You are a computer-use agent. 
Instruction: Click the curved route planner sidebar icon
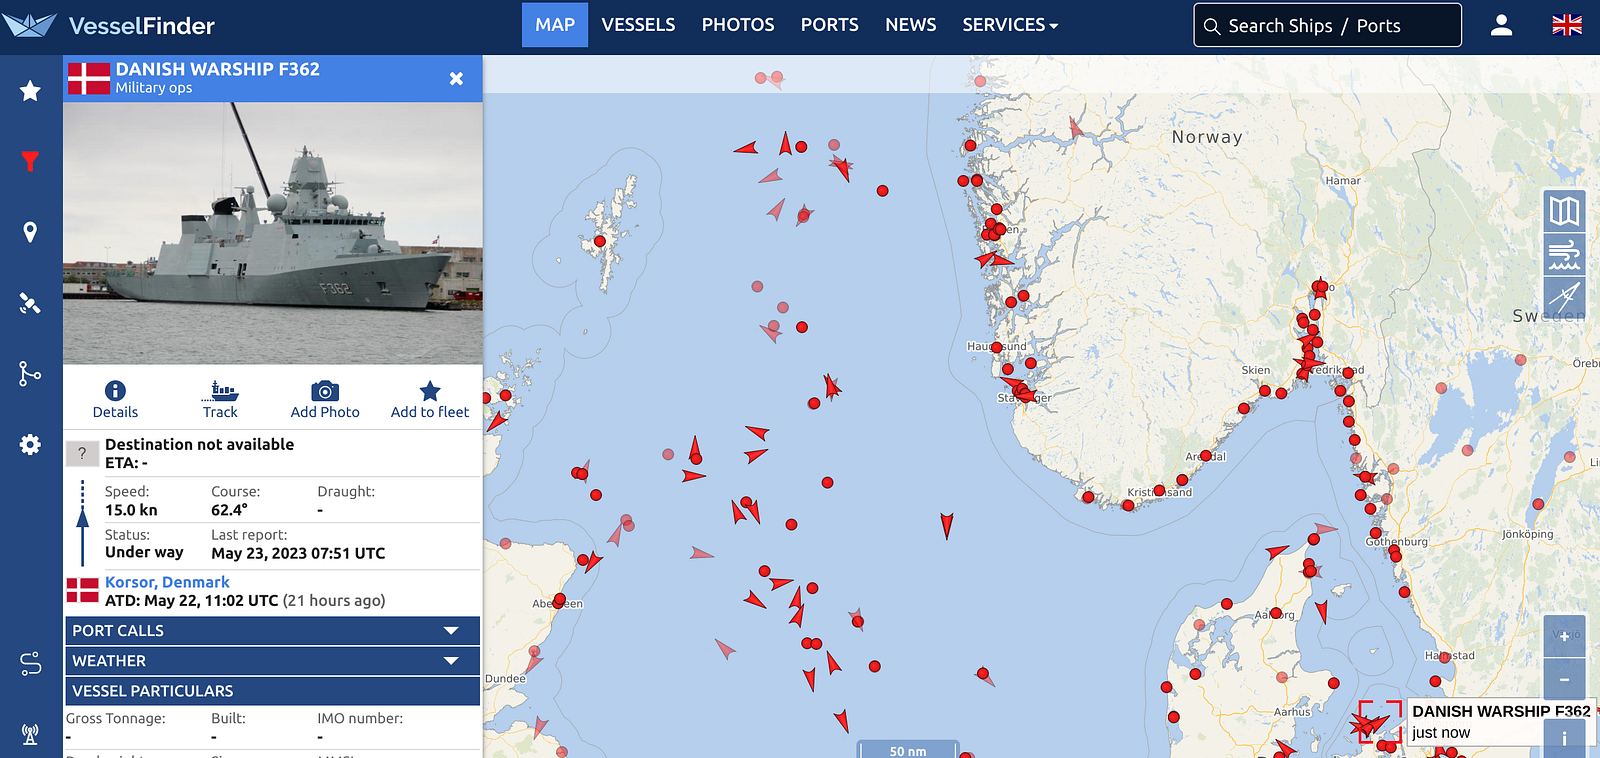pyautogui.click(x=30, y=663)
